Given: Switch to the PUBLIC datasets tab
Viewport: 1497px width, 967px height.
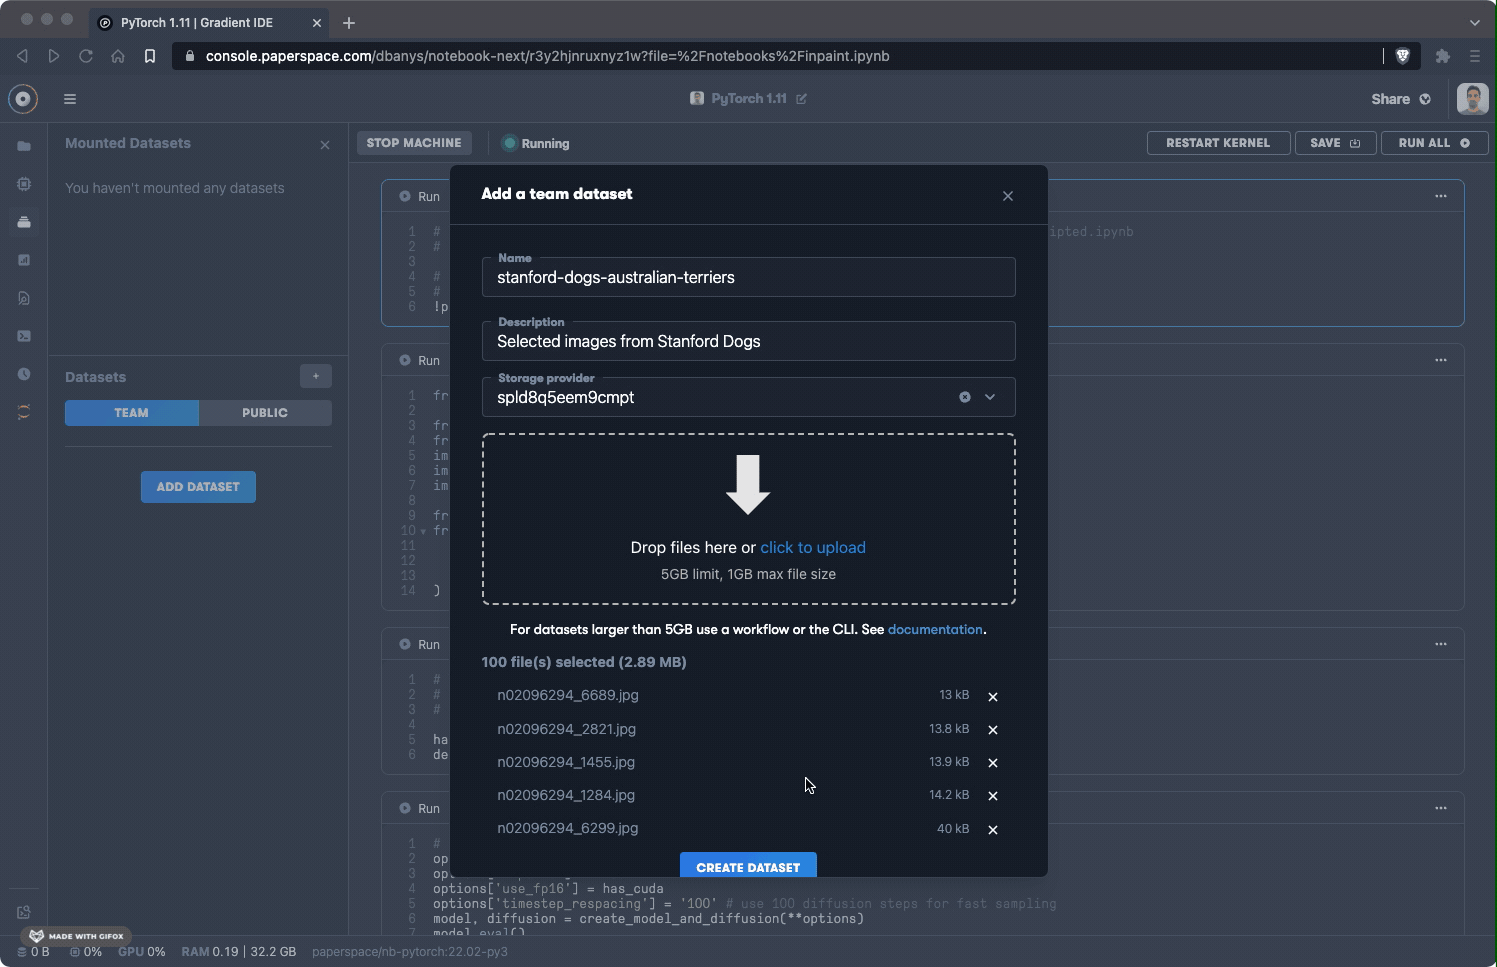Looking at the screenshot, I should tap(265, 413).
